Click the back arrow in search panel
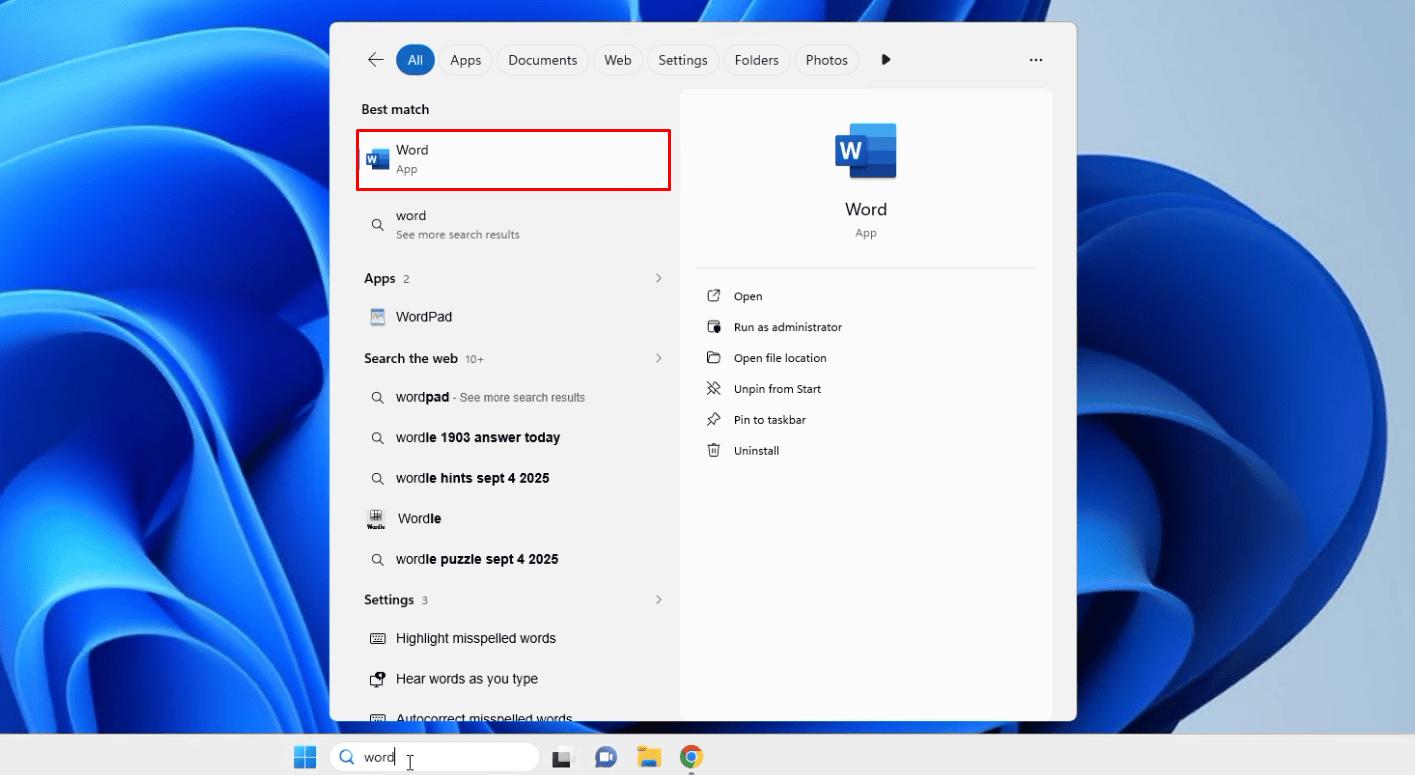This screenshot has height=775, width=1415. coord(375,60)
